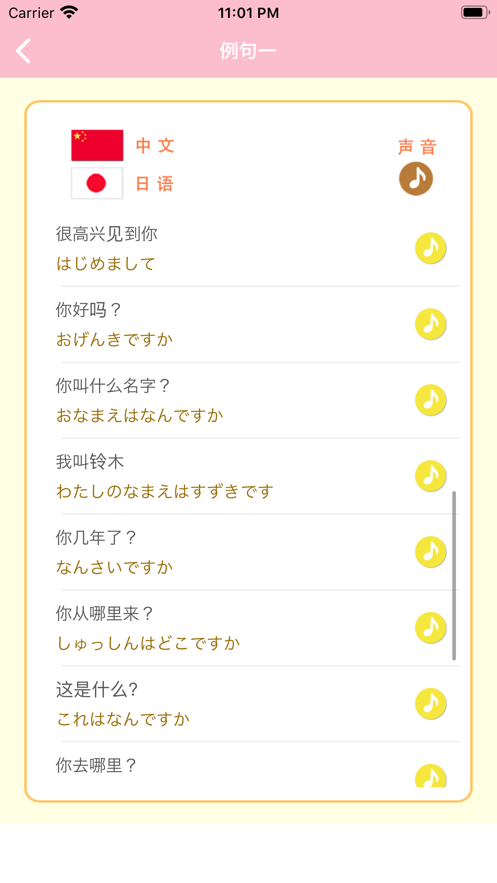
Task: Select the 中文 language label
Action: tap(155, 145)
